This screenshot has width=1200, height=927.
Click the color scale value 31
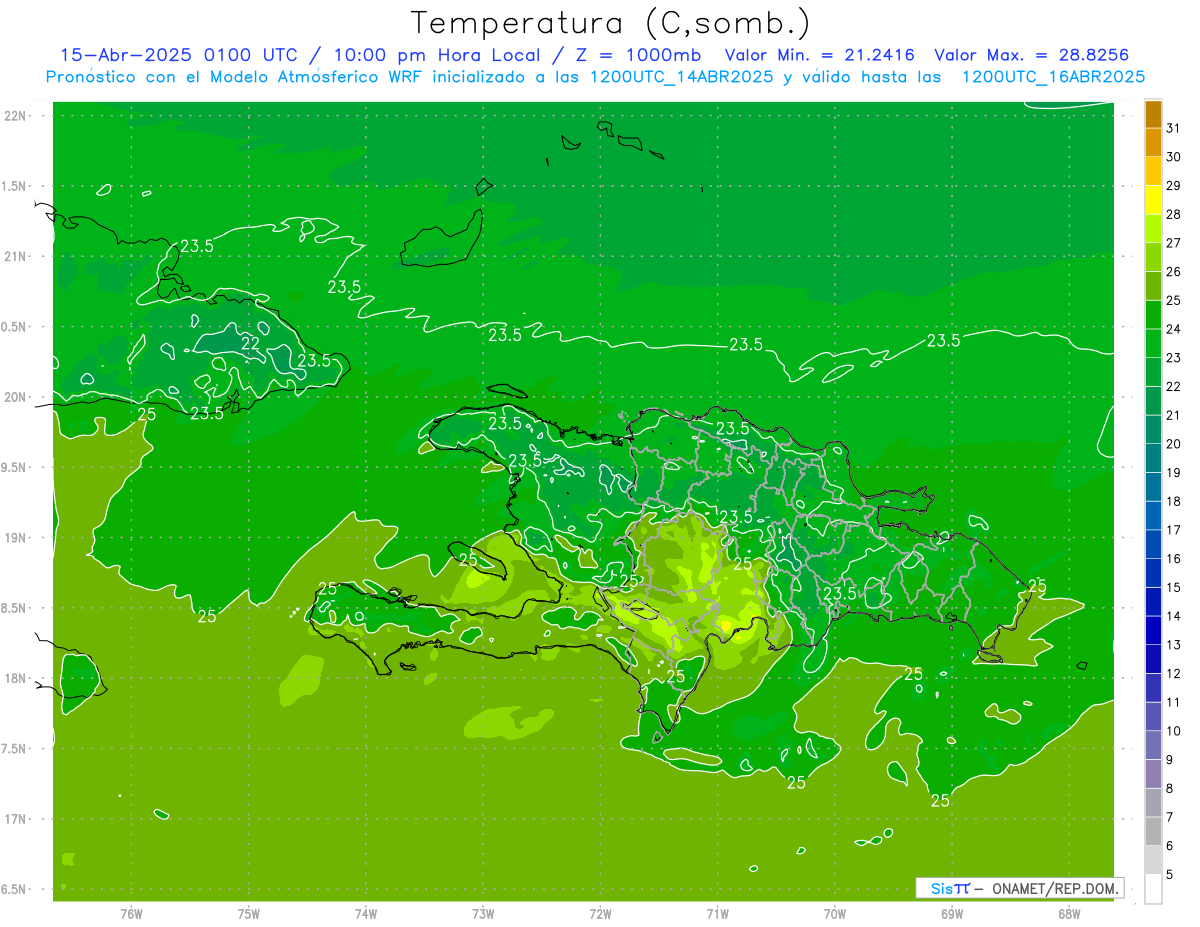1174,128
